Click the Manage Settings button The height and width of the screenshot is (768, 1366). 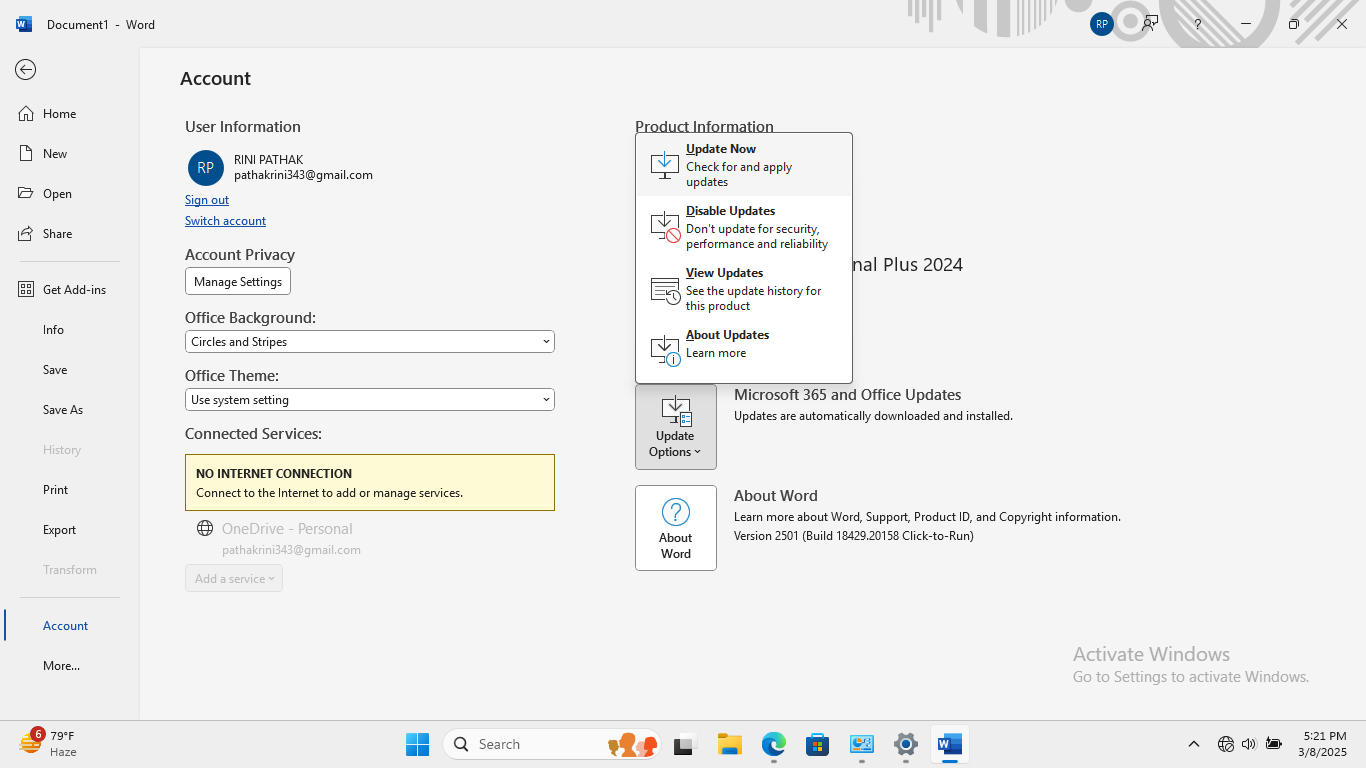[x=238, y=282]
